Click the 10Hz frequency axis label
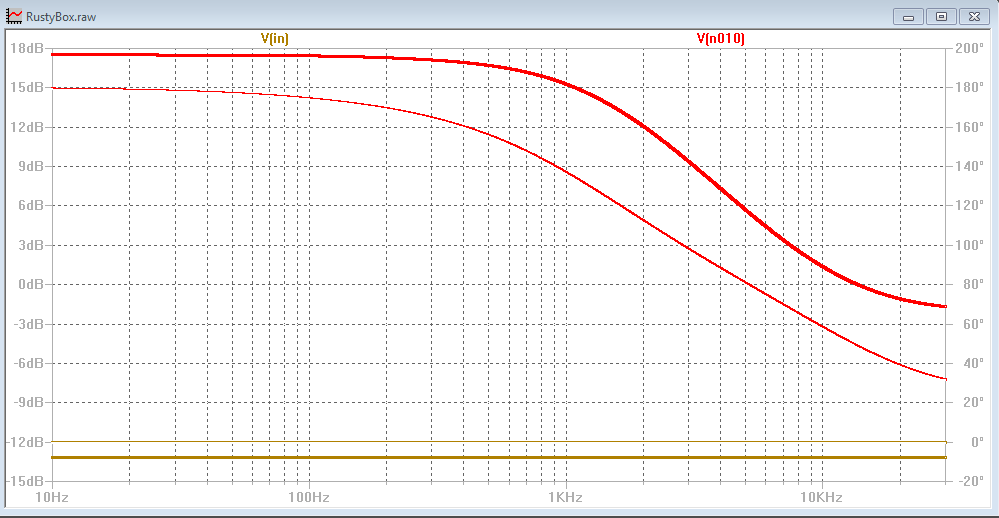 coord(51,497)
